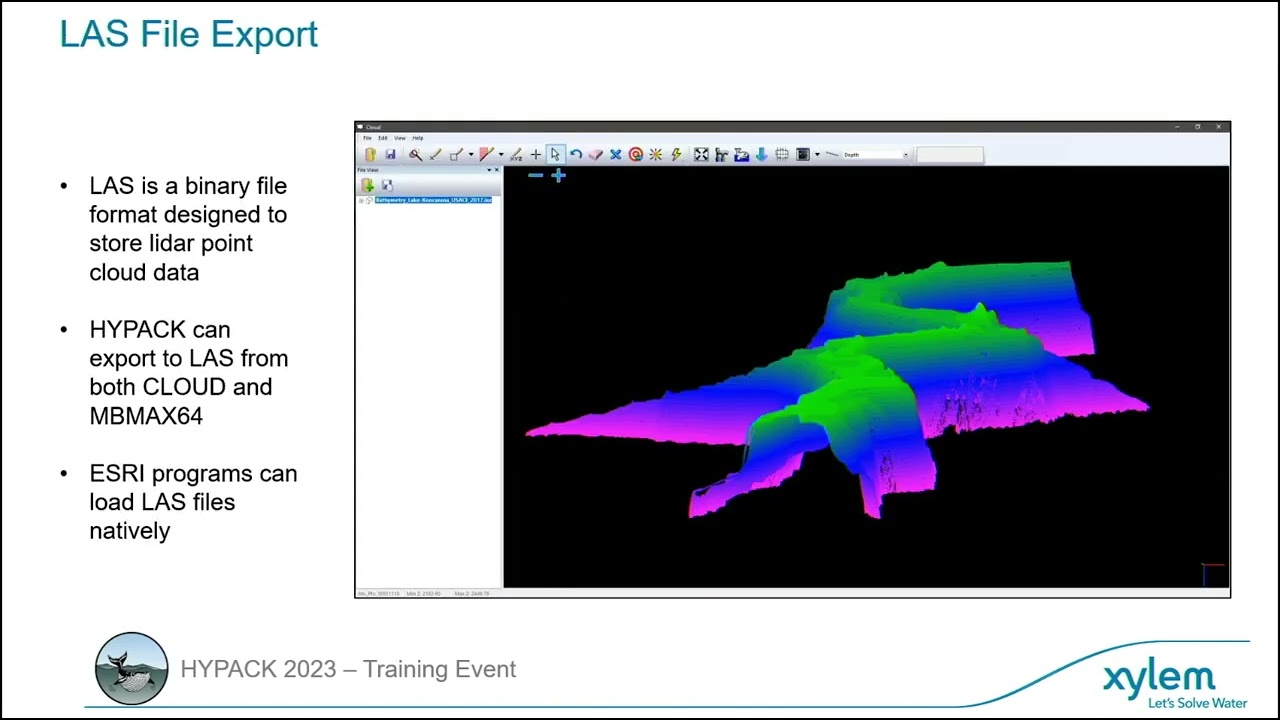Open file using the toolbar folder icon
The width and height of the screenshot is (1280, 720).
[370, 154]
